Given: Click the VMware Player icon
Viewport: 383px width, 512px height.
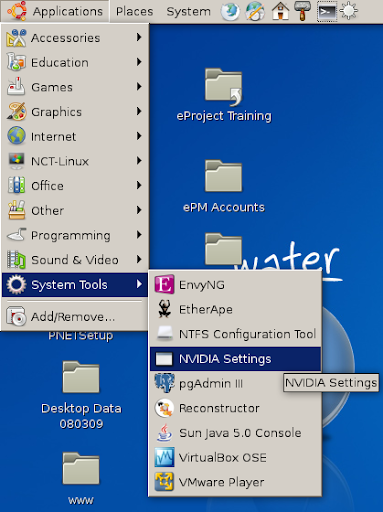Looking at the screenshot, I should click(x=164, y=482).
